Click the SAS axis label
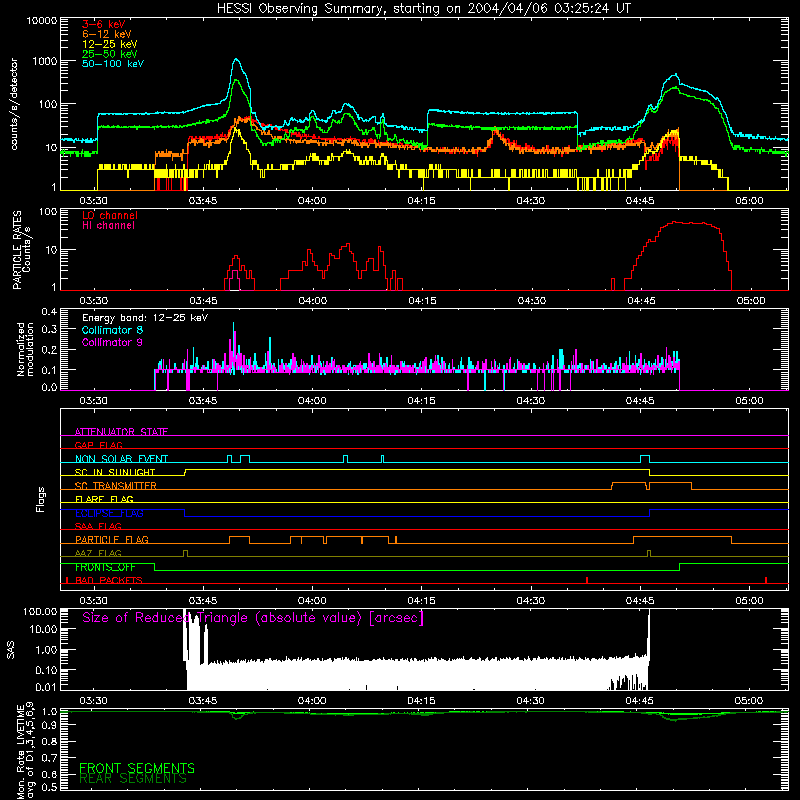Screen dimensions: 800x800 (10, 650)
